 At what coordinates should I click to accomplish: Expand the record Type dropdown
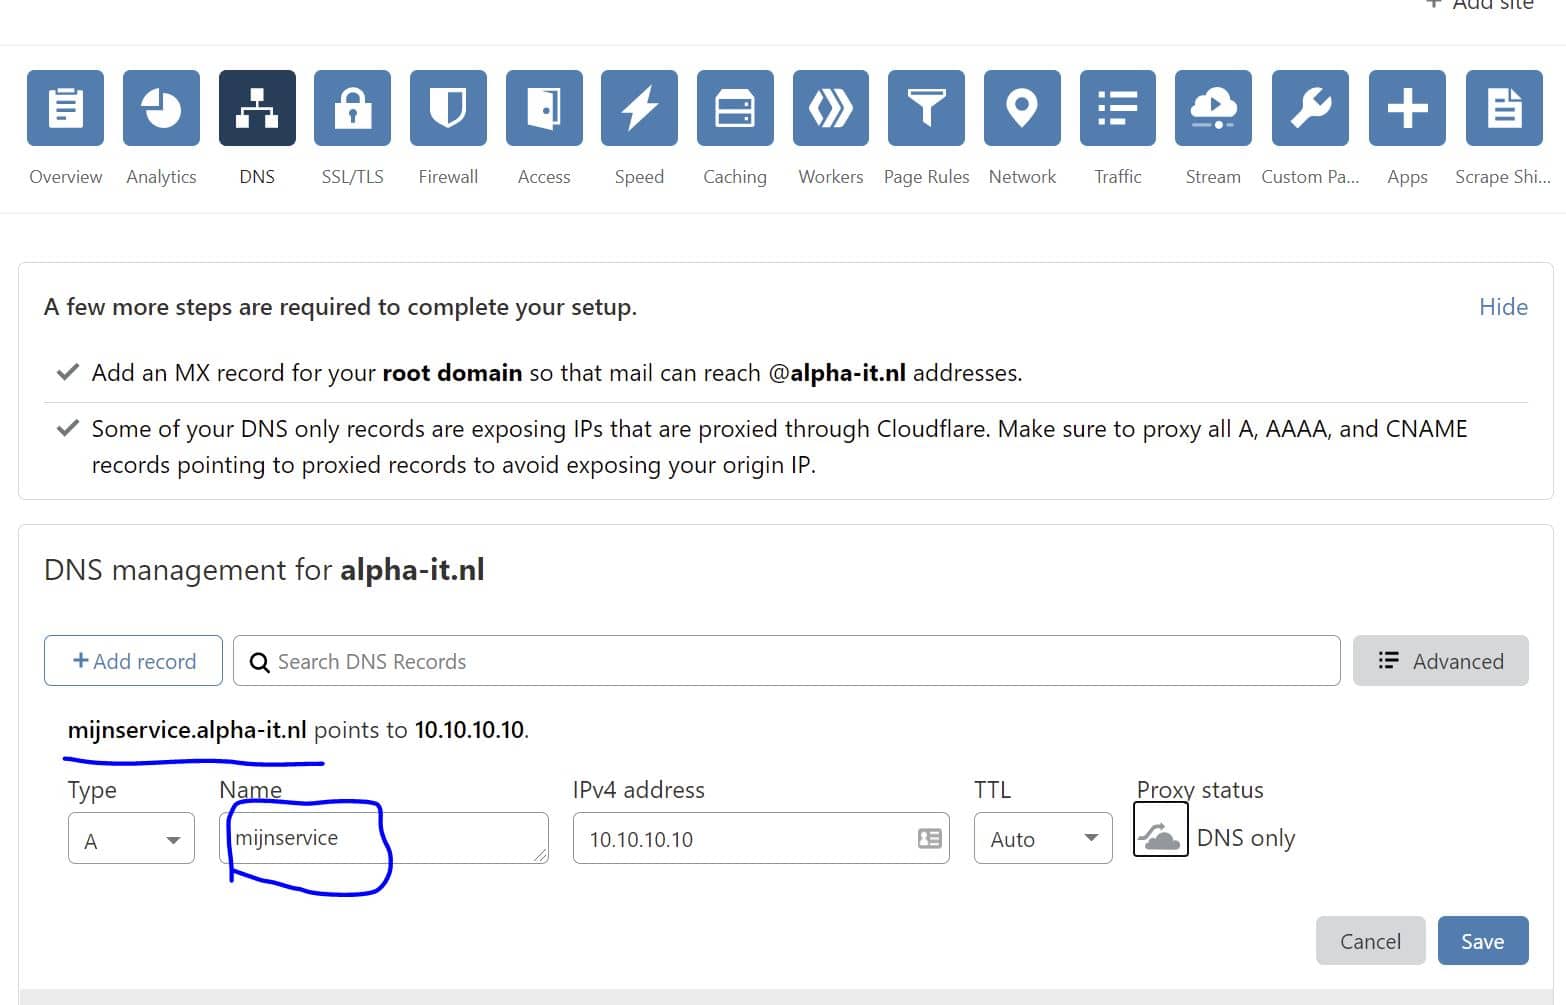tap(131, 839)
